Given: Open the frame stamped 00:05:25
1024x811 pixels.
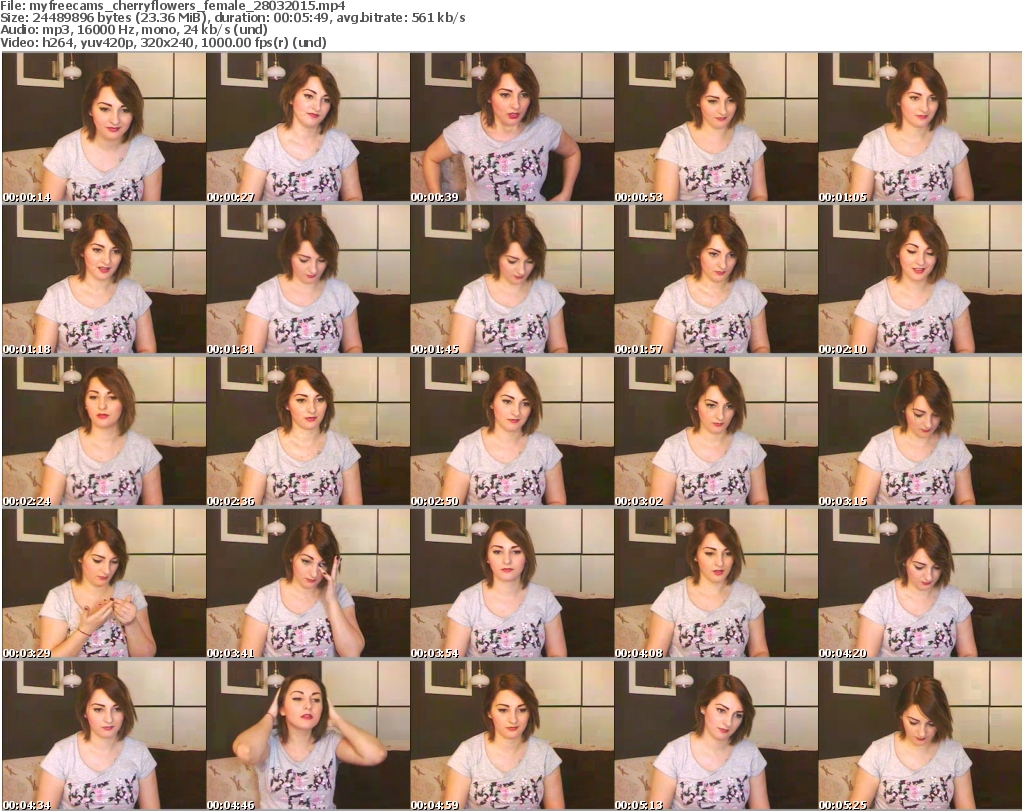Looking at the screenshot, I should point(920,736).
